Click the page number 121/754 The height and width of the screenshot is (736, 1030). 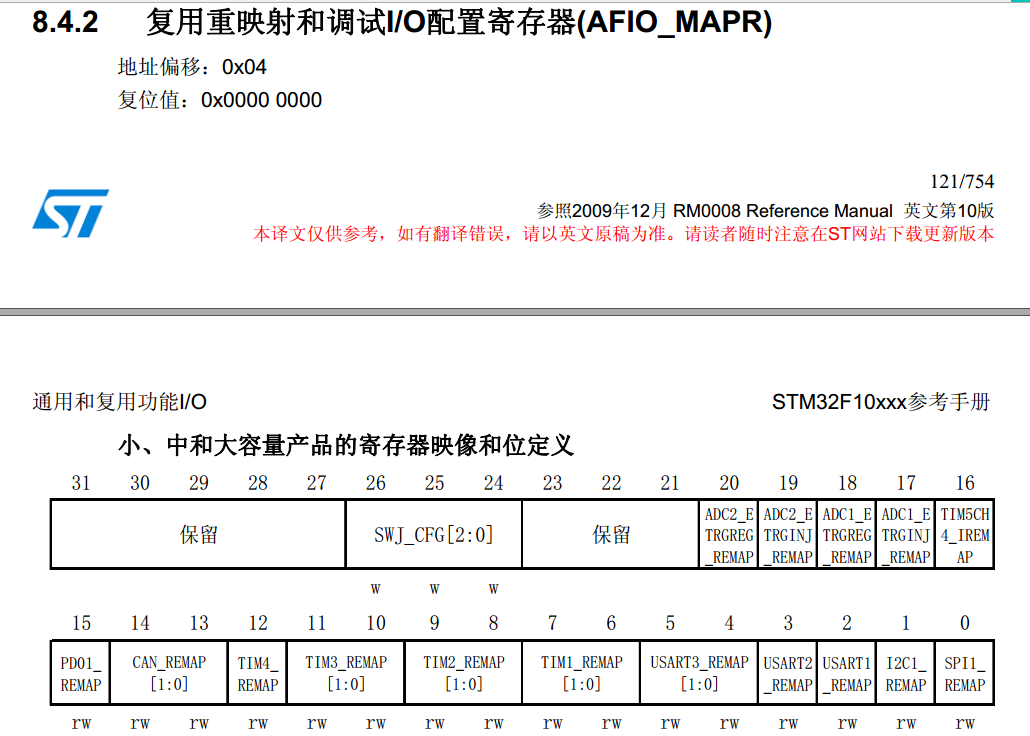point(962,181)
